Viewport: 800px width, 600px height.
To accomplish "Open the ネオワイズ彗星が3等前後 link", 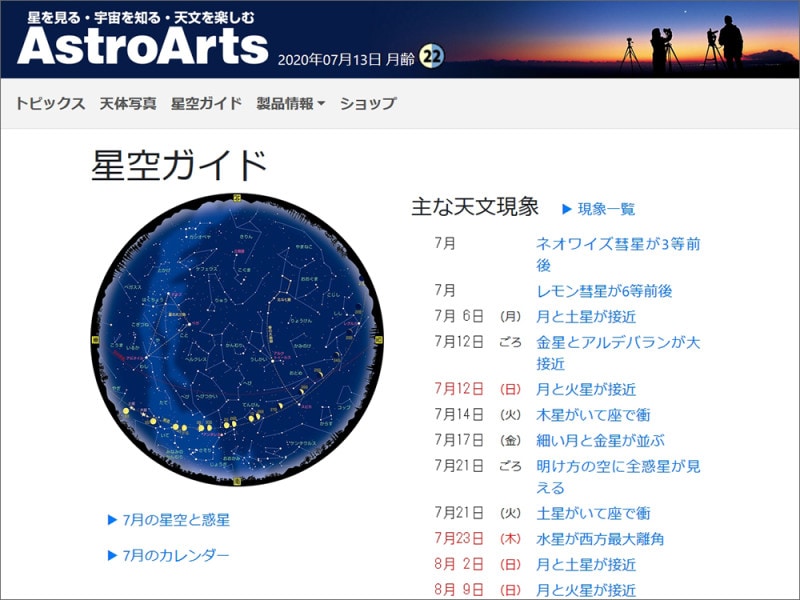I will (x=625, y=252).
